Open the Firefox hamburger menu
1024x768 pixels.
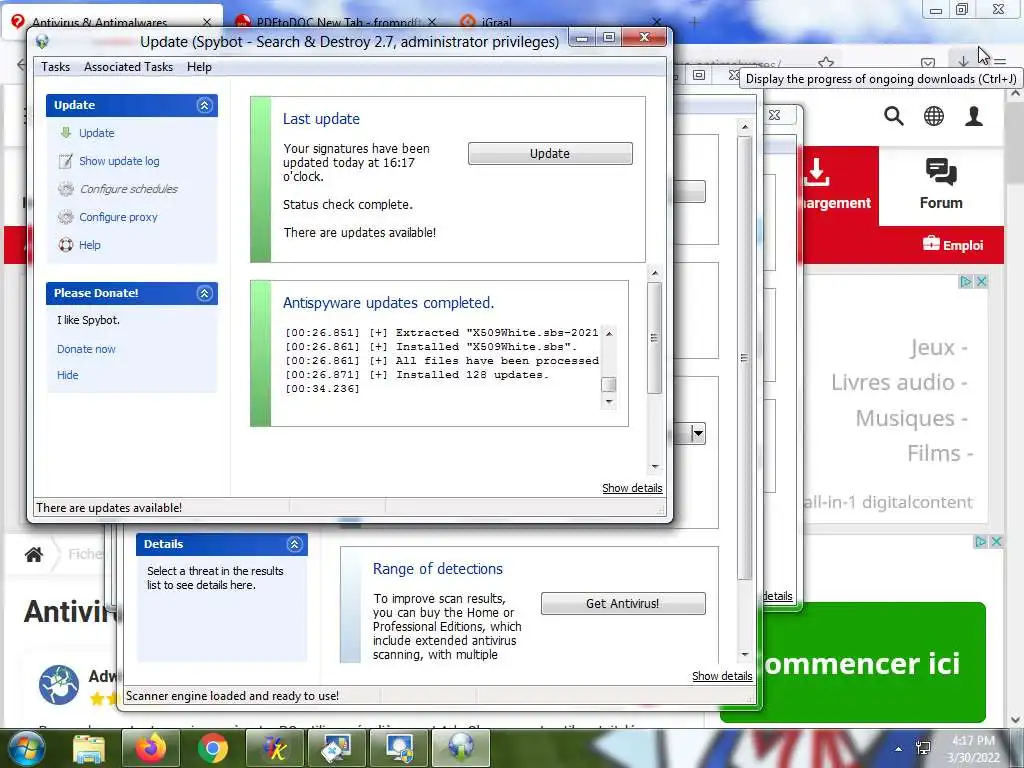click(1000, 61)
